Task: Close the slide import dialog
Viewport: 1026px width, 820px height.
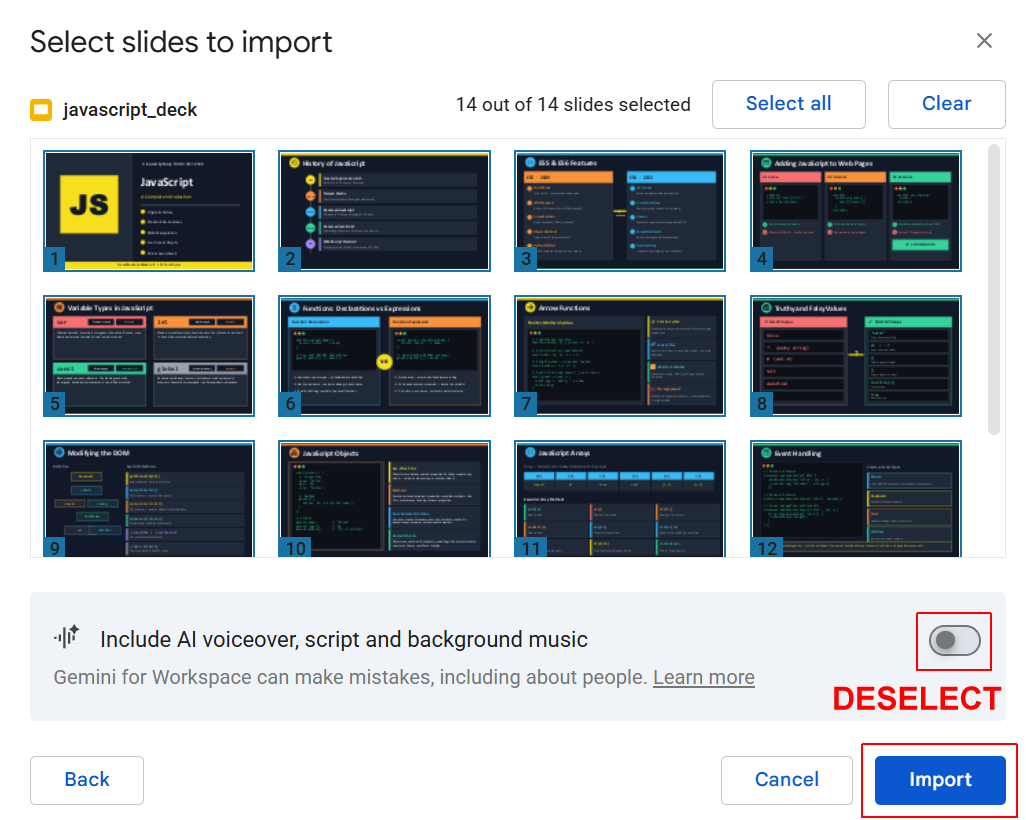Action: (984, 40)
